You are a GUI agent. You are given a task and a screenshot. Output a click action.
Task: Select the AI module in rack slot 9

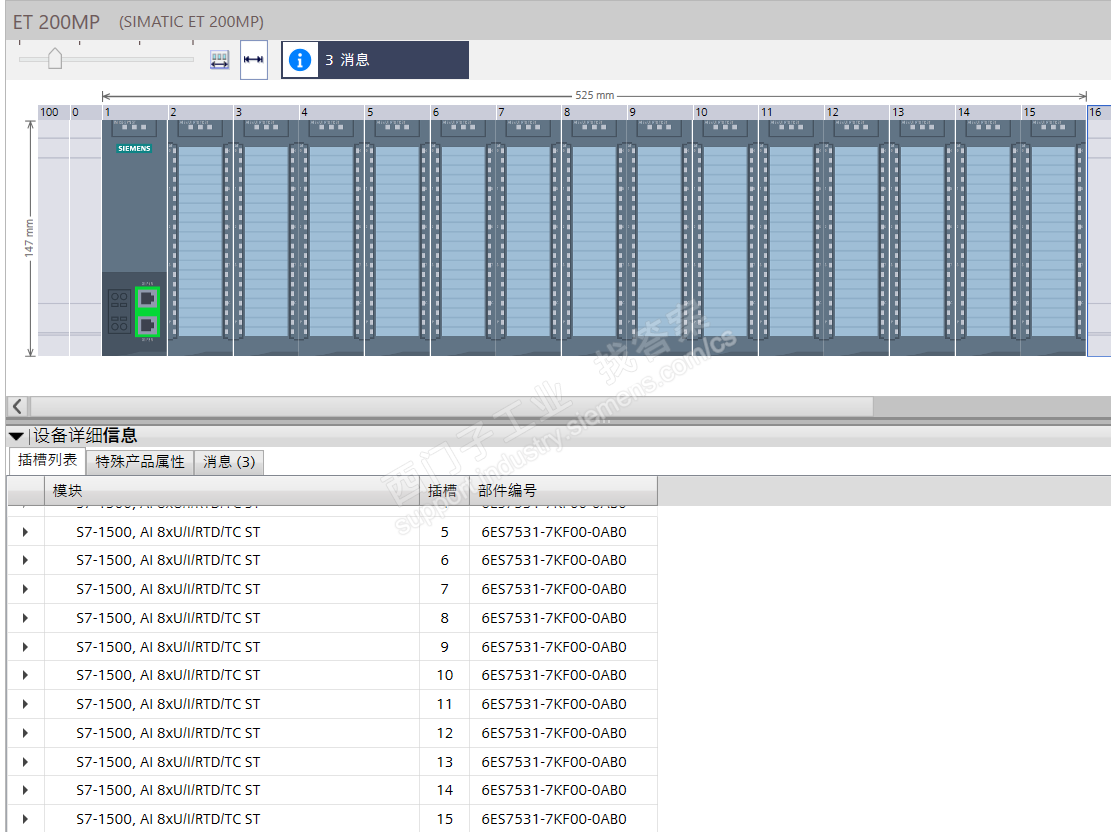coord(660,237)
